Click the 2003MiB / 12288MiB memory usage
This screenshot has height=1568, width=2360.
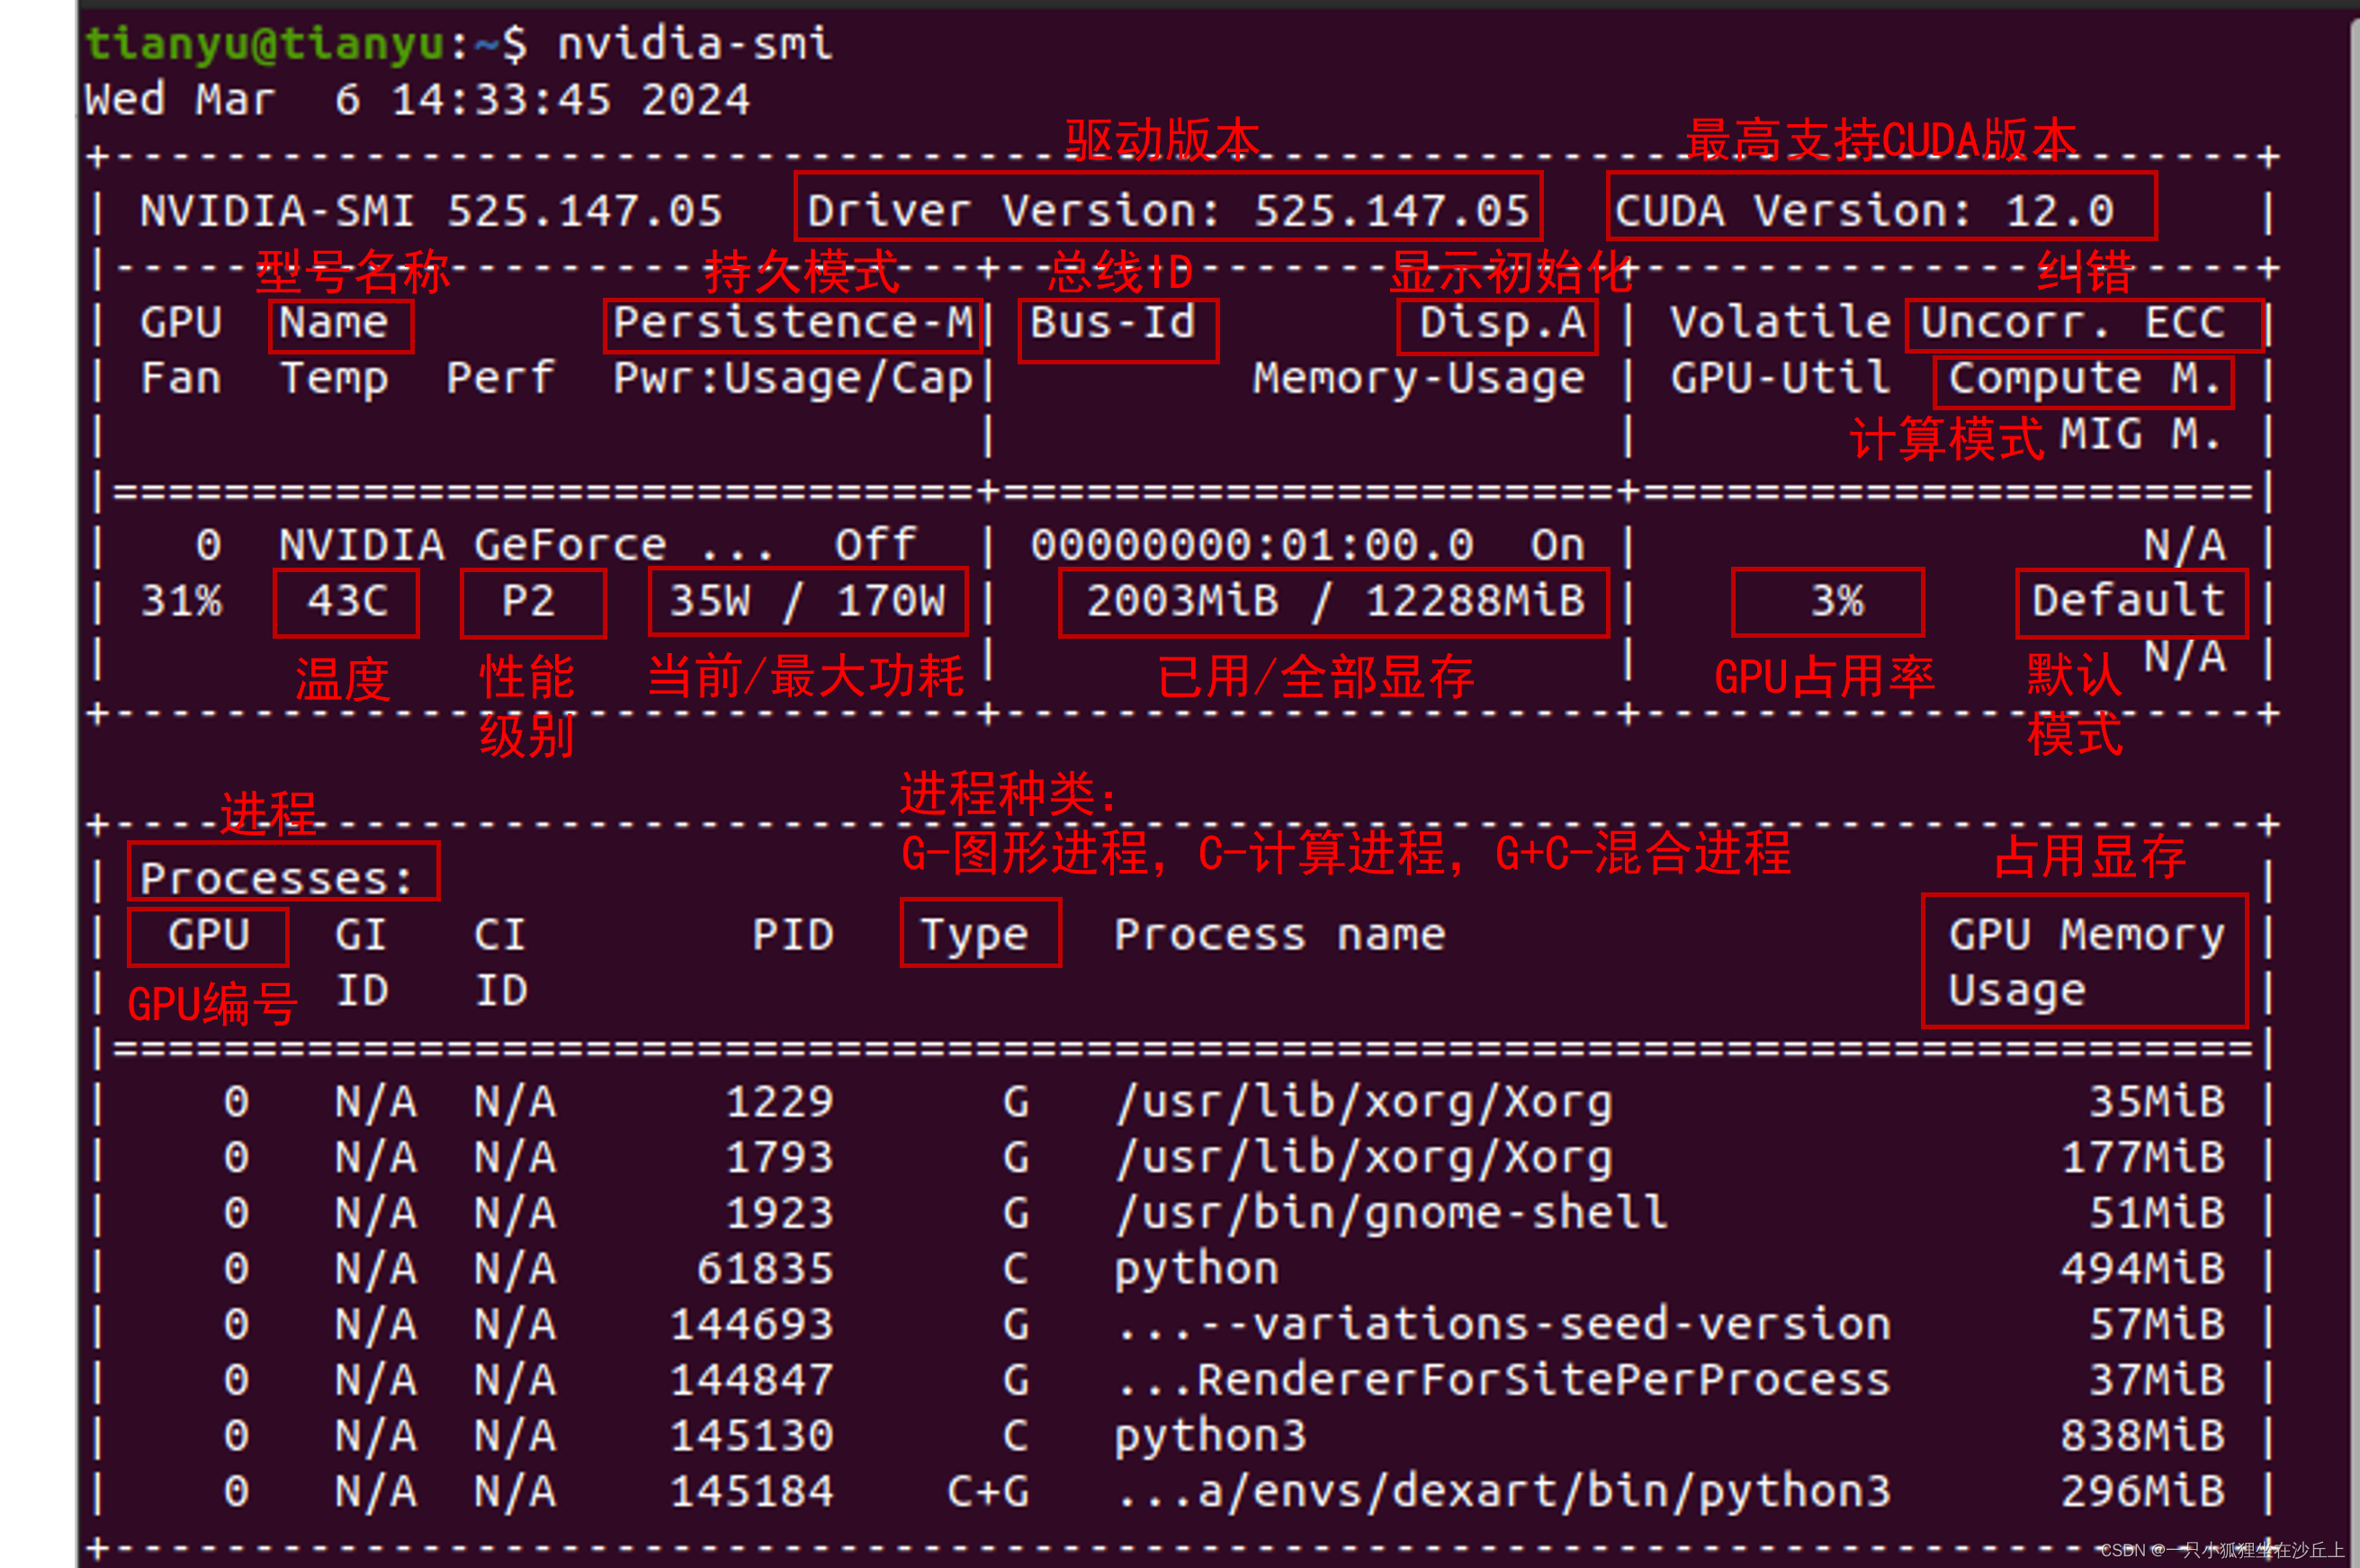coord(1333,602)
